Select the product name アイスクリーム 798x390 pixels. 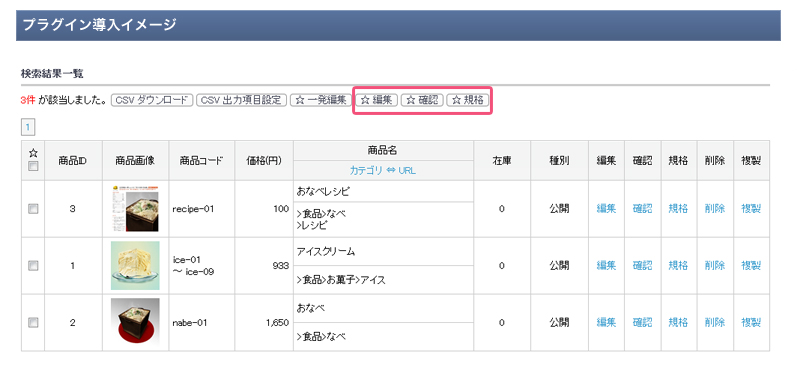pyautogui.click(x=326, y=252)
